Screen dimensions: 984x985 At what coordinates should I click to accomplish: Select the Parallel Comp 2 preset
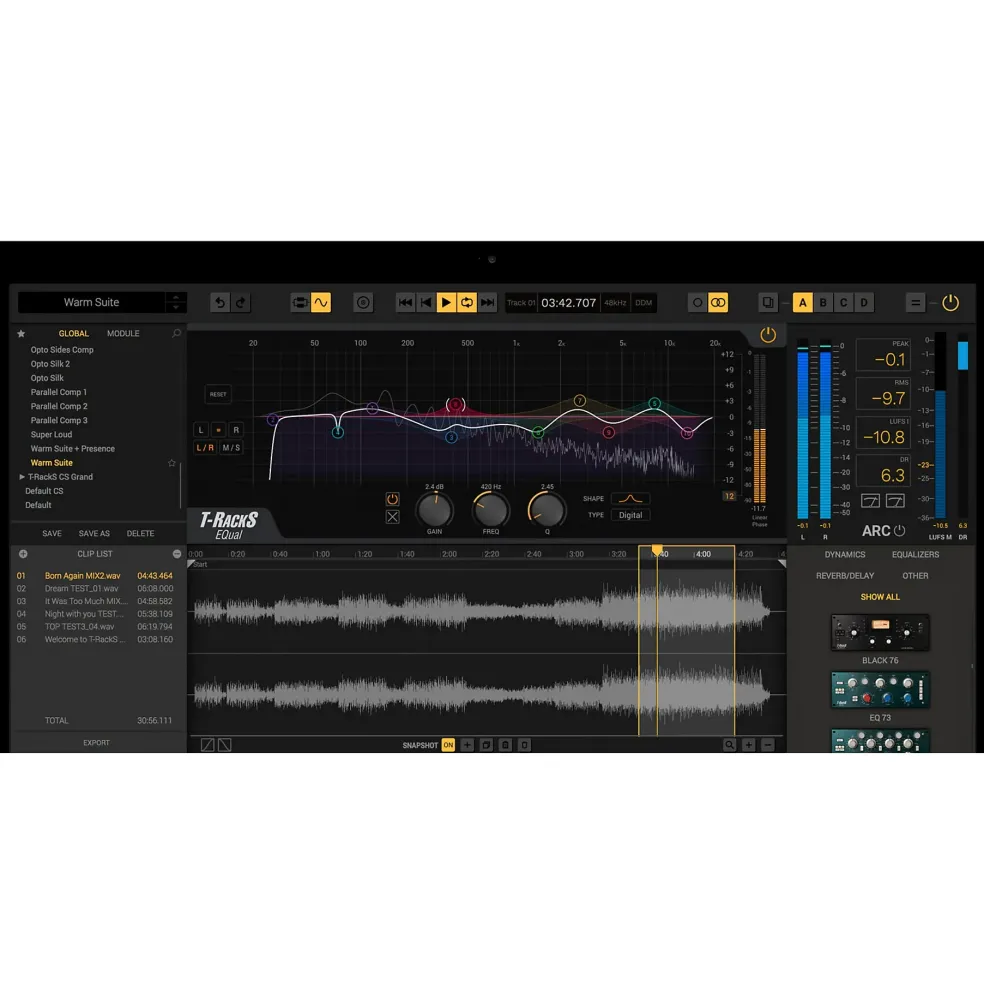click(59, 406)
